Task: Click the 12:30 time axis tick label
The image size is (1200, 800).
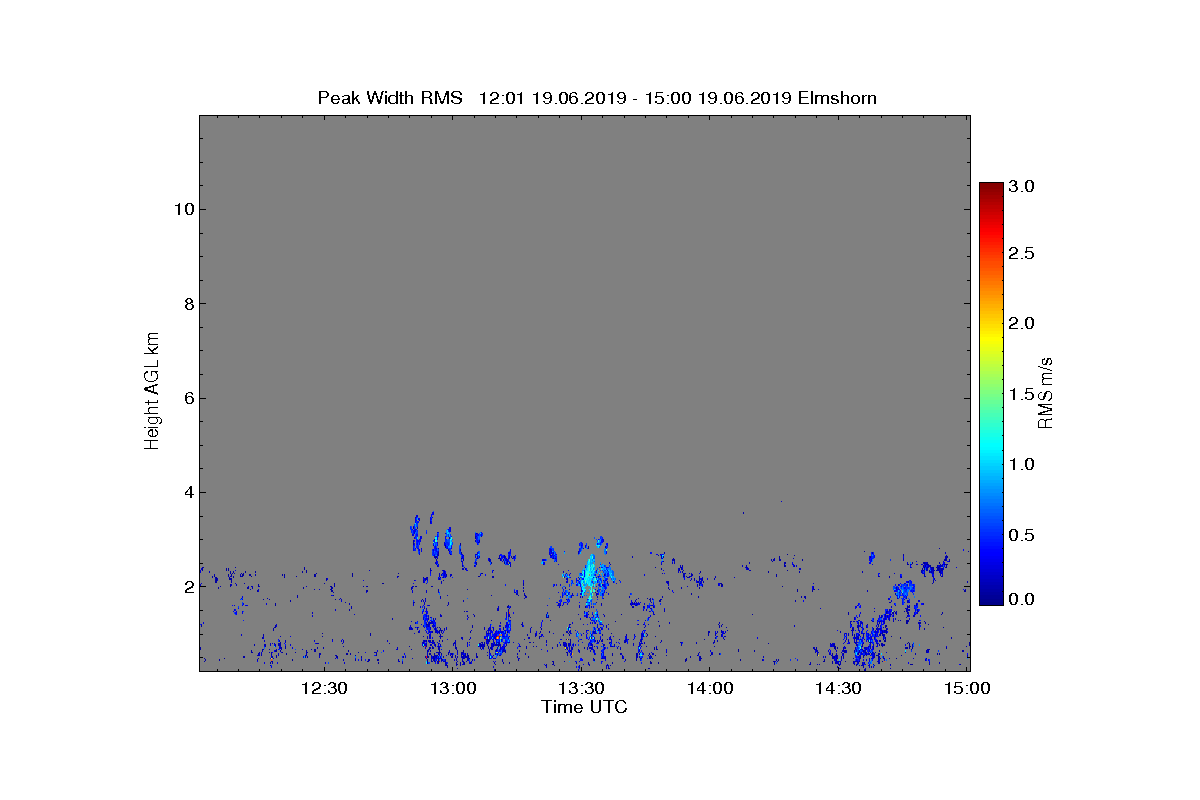Action: coord(324,688)
